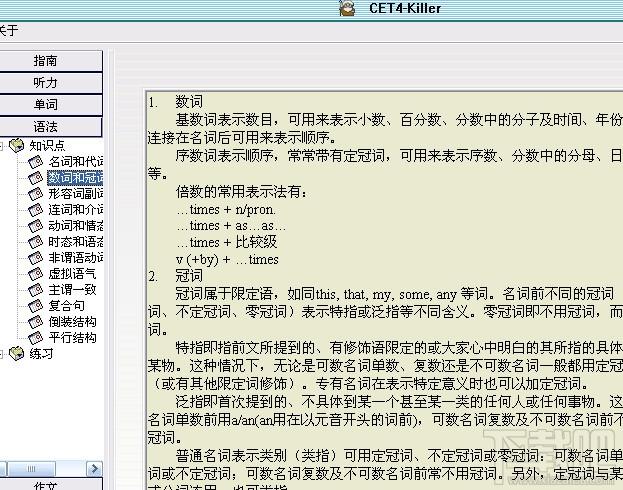The image size is (623, 490).
Task: Click the line '…times + 比较级'
Action: (x=226, y=242)
